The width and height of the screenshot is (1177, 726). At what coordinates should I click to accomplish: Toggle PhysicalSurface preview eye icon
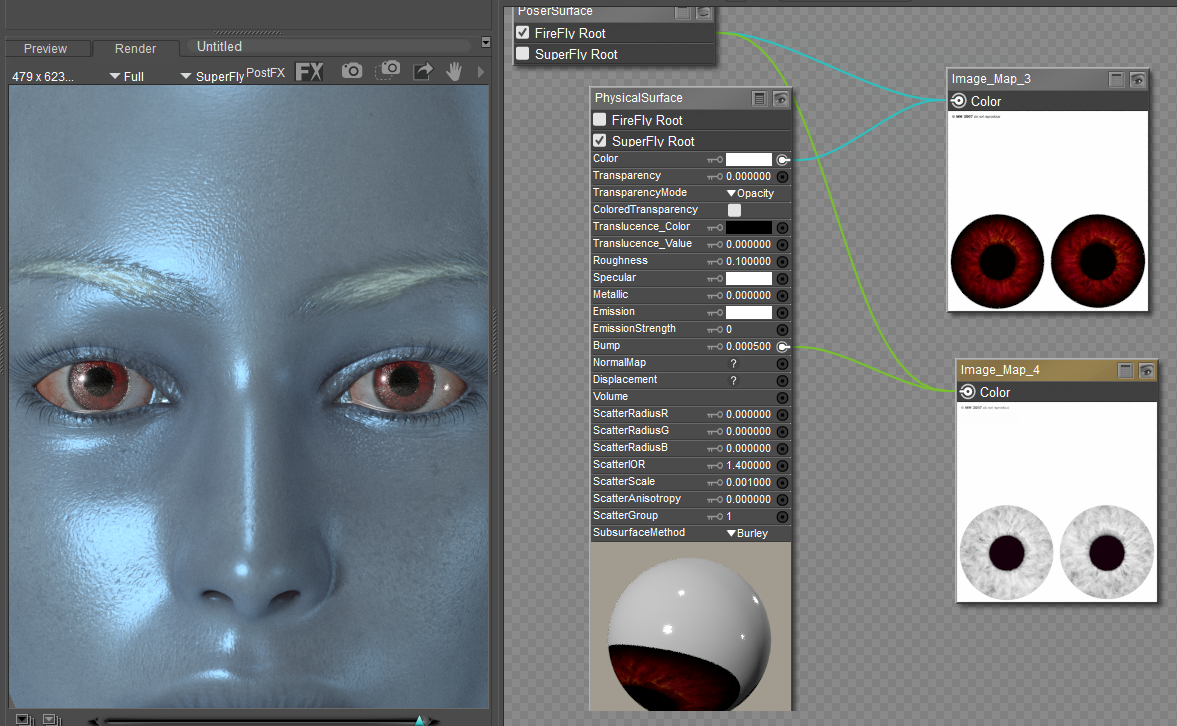pos(781,98)
